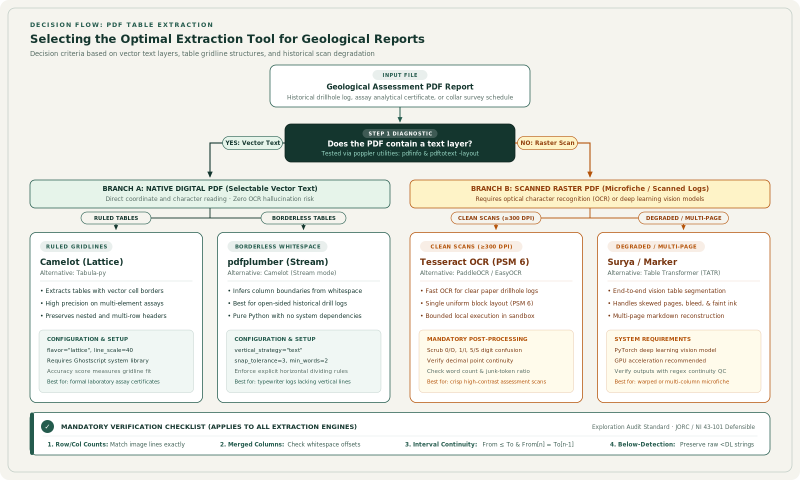
Task: Click 'Alternative: Camelot (Stream mode)' text
Action: (282, 273)
